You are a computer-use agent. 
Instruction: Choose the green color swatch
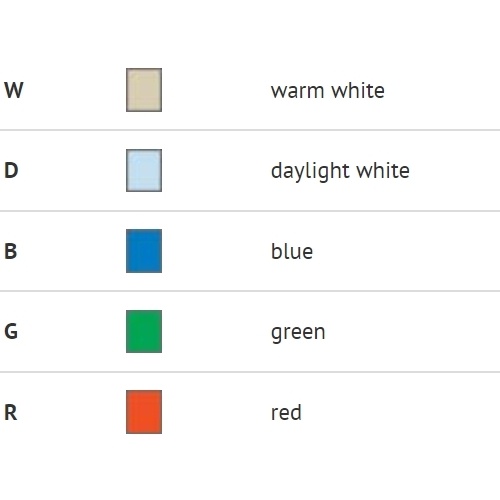tap(144, 331)
